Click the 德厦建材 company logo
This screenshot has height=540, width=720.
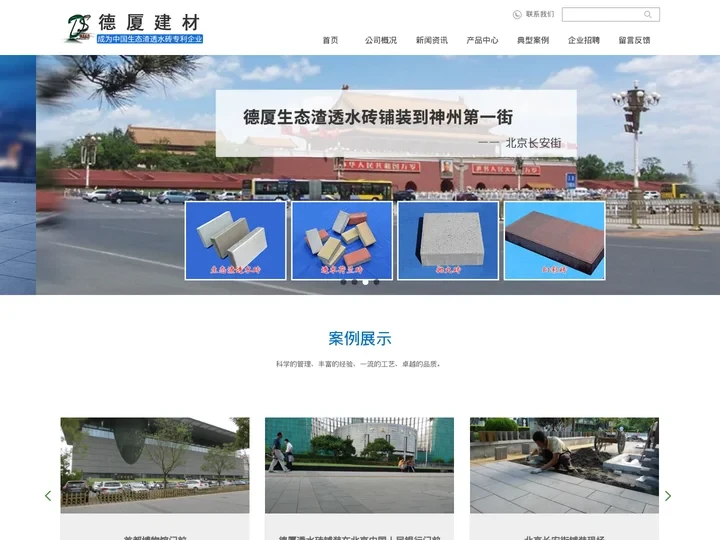click(x=134, y=28)
